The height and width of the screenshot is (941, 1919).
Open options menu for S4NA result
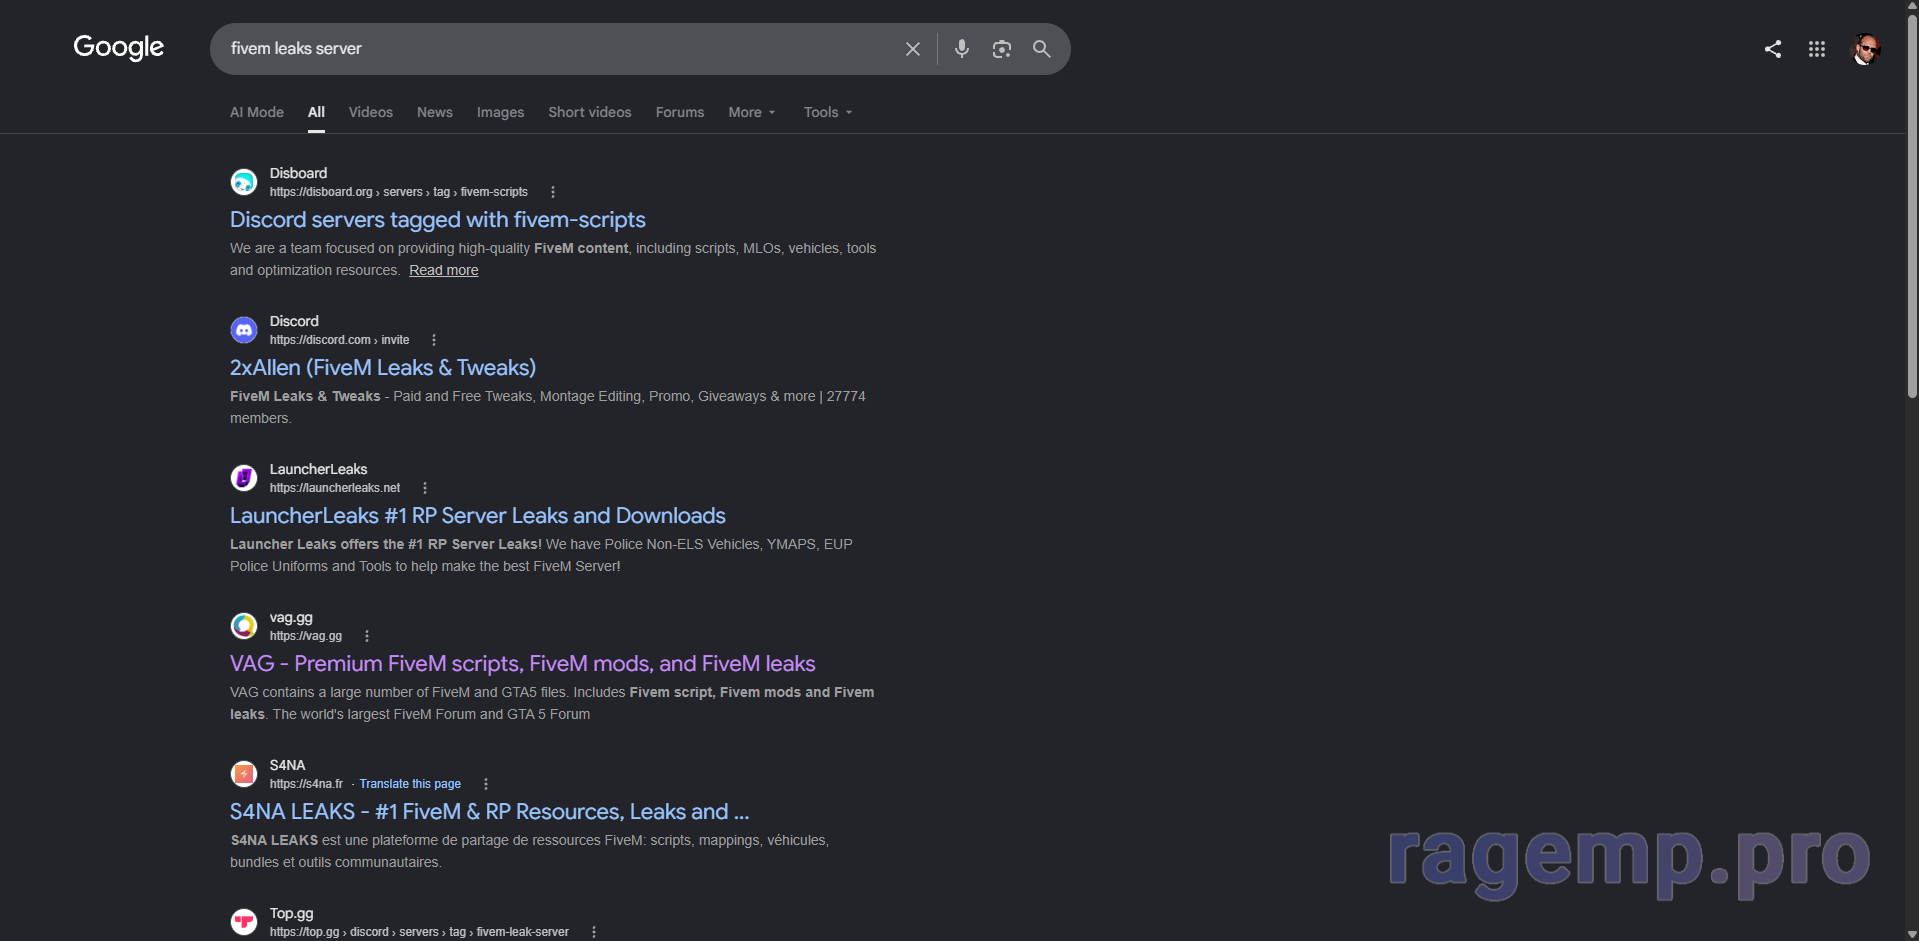tap(486, 784)
